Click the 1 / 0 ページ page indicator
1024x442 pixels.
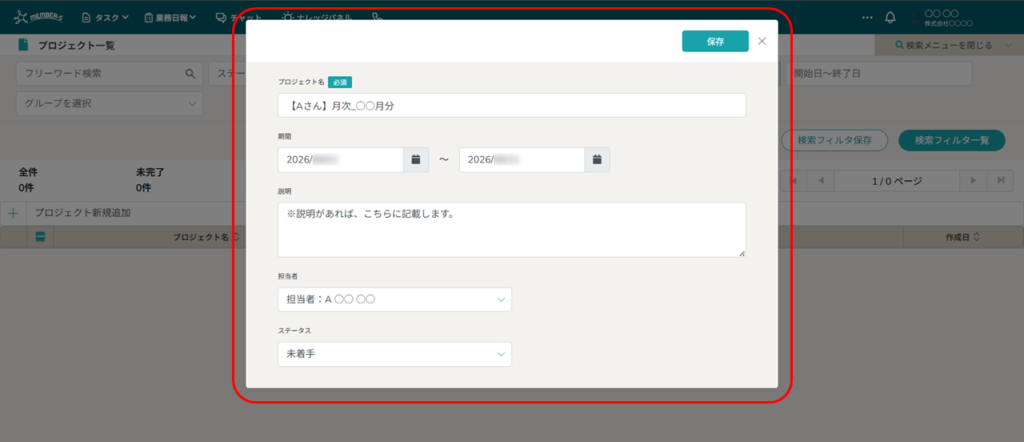pos(897,181)
